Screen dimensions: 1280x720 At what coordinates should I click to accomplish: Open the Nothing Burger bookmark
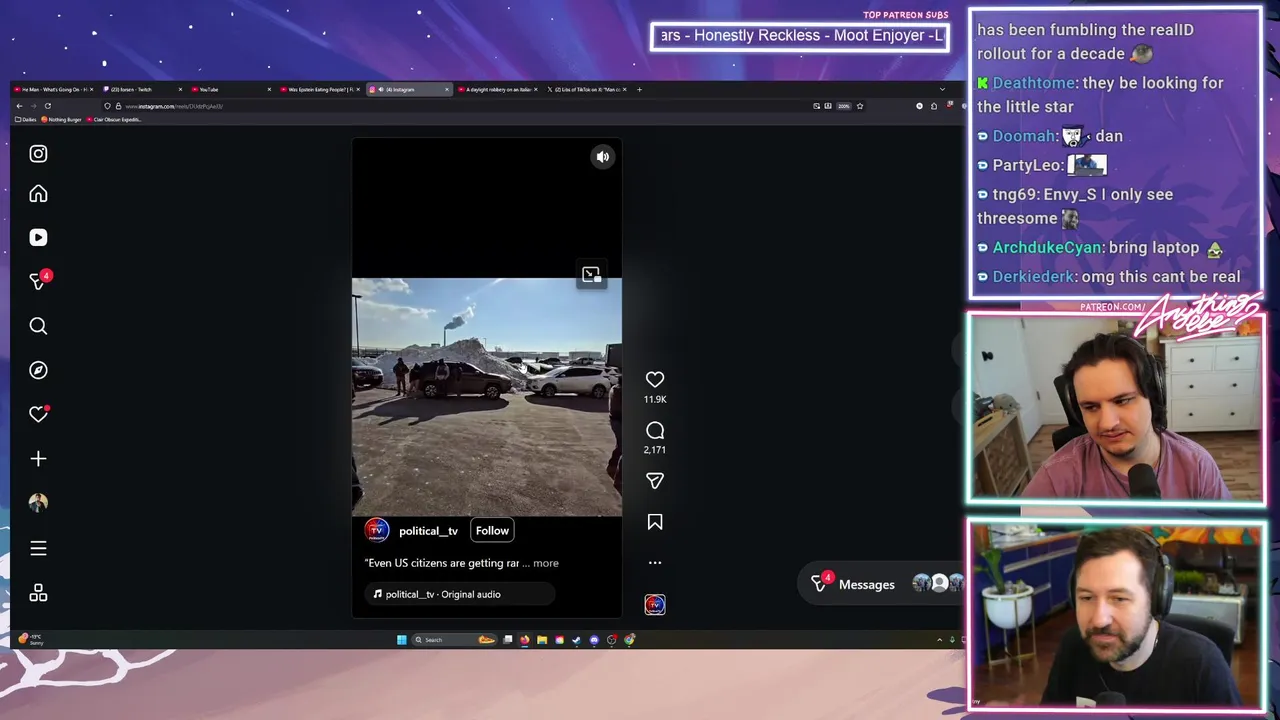point(62,120)
